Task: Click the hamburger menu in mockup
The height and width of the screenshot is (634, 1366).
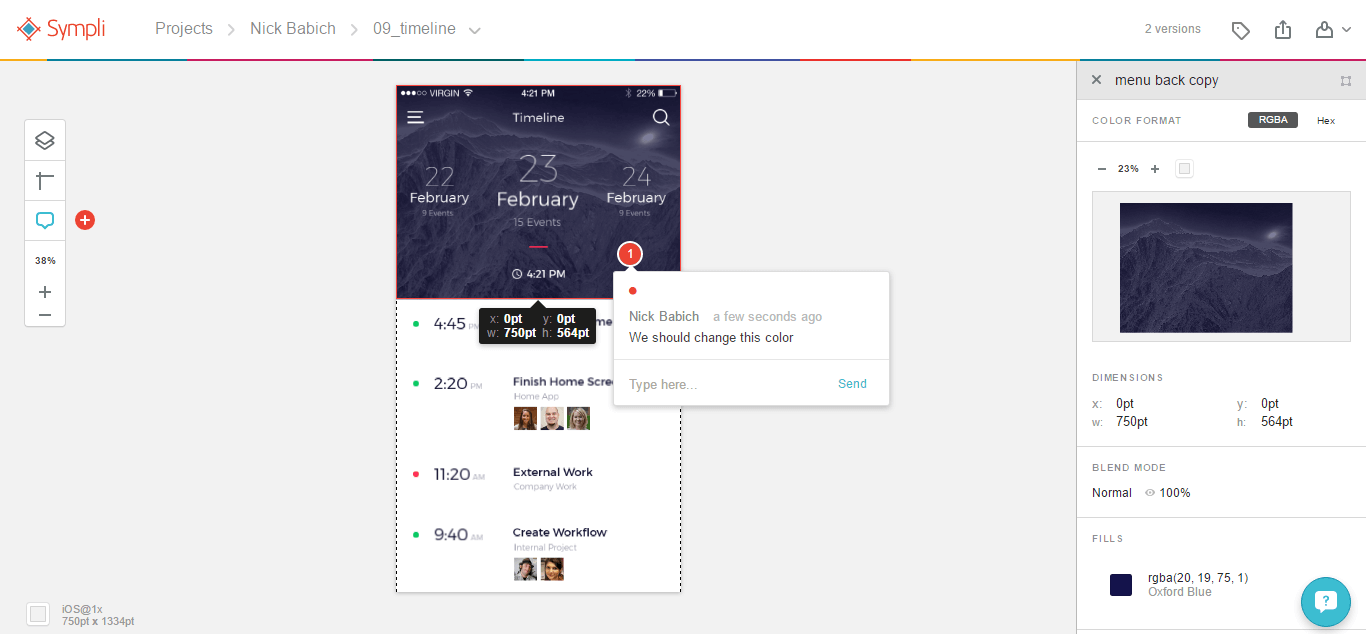Action: pyautogui.click(x=415, y=117)
